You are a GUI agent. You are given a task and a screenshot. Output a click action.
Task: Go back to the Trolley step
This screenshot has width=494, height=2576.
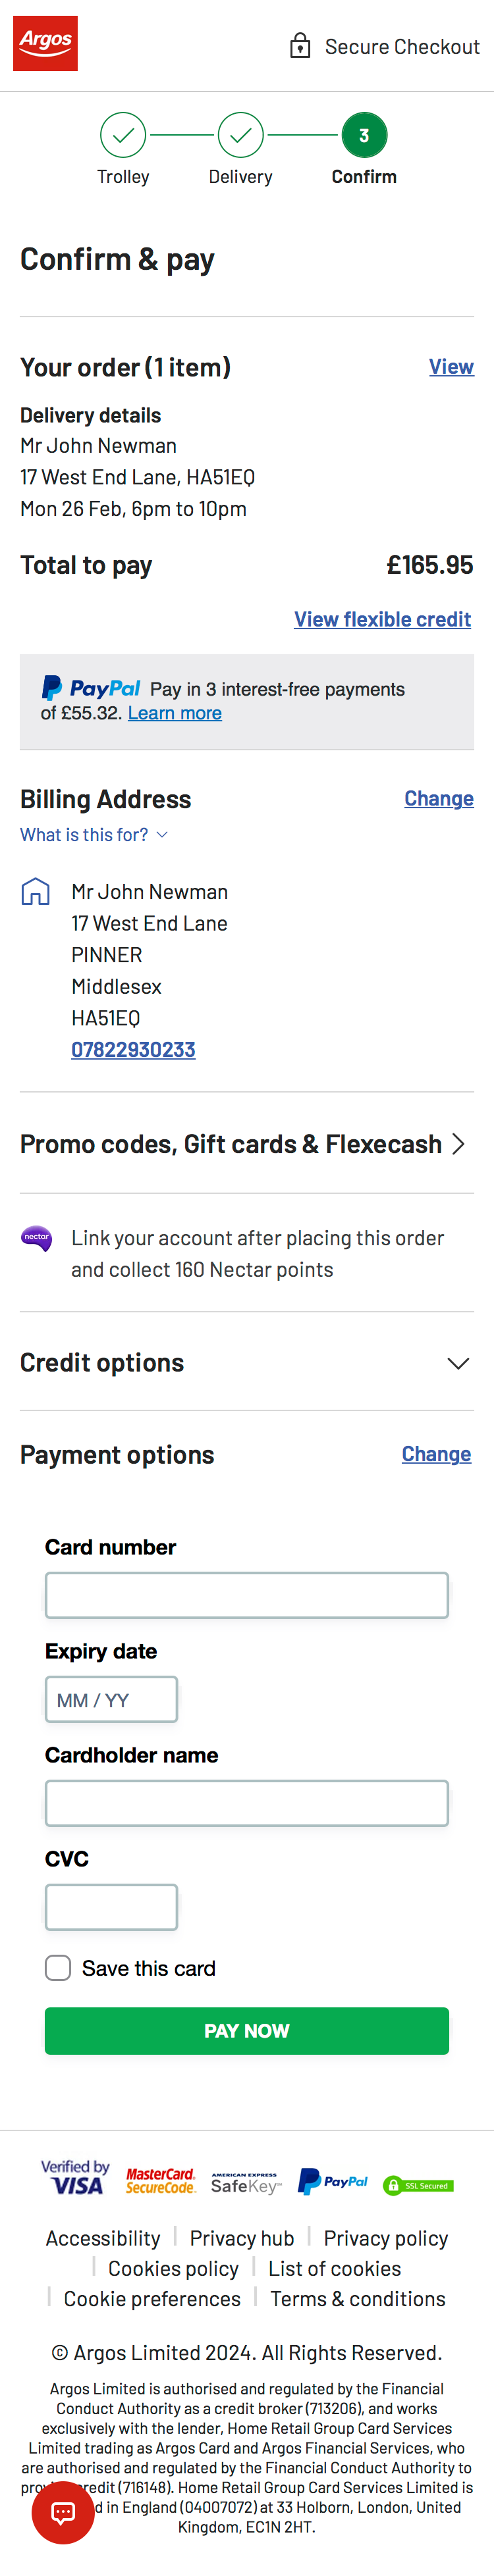[123, 134]
